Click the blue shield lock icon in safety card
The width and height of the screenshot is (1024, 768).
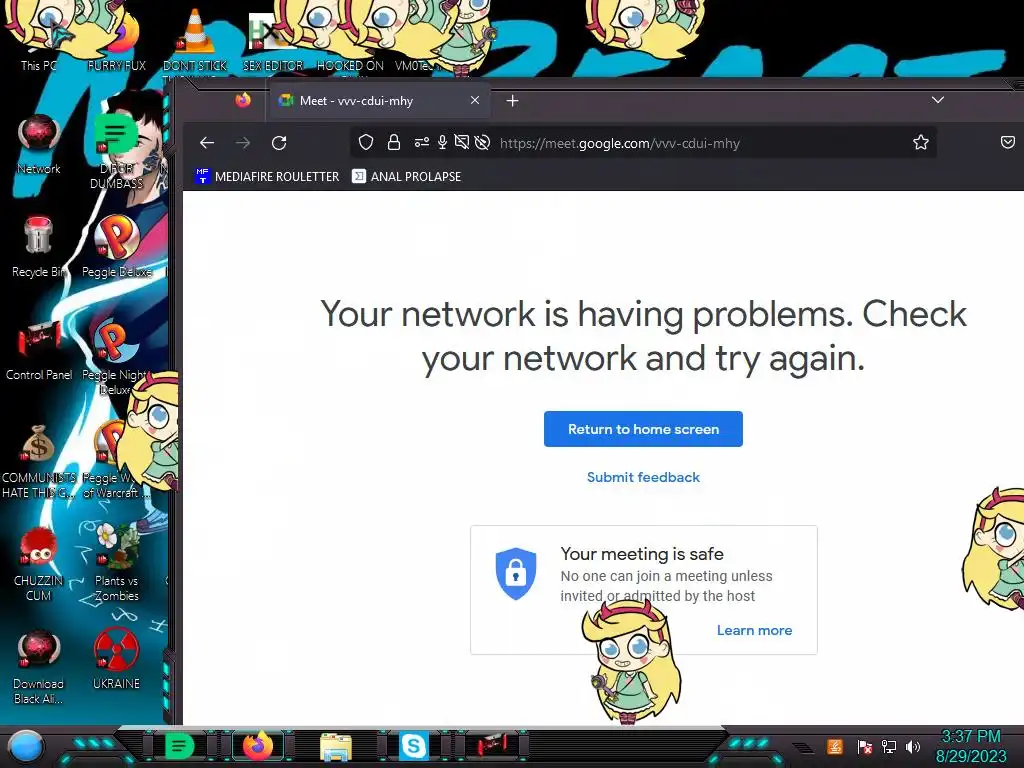click(x=516, y=573)
